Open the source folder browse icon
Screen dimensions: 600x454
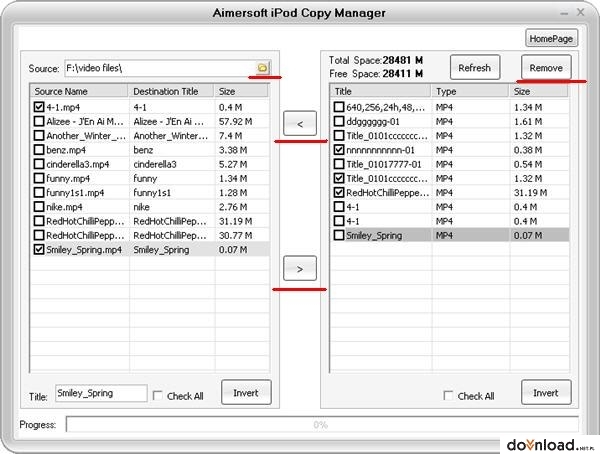click(x=262, y=68)
